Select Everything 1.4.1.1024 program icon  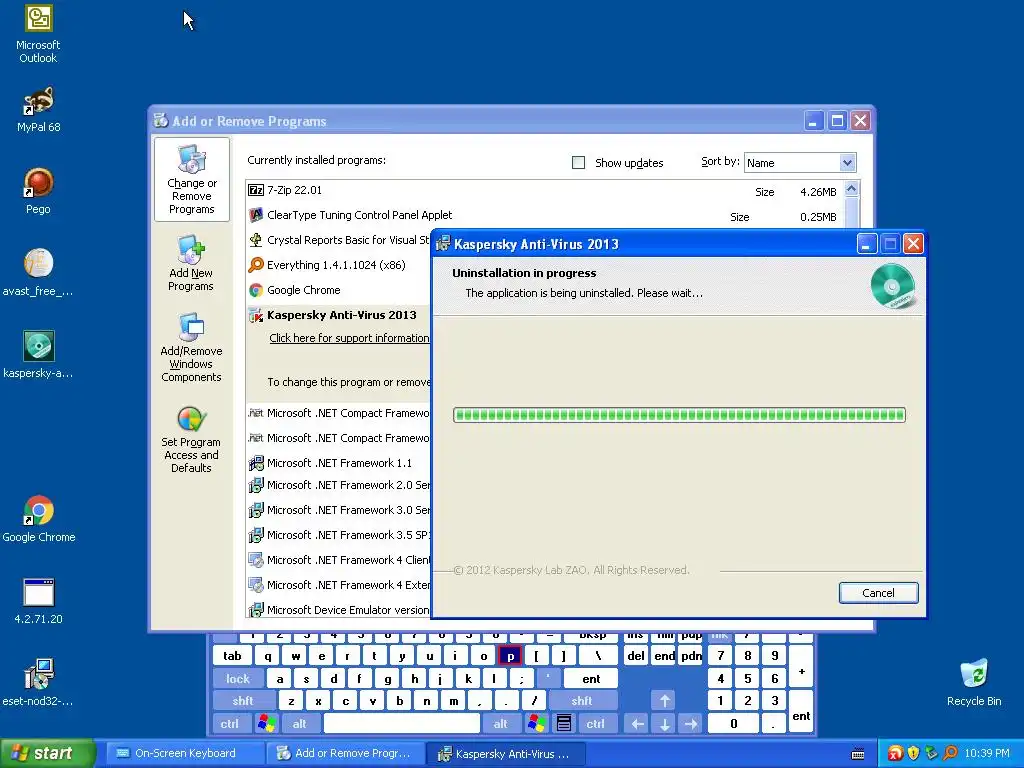(256, 264)
